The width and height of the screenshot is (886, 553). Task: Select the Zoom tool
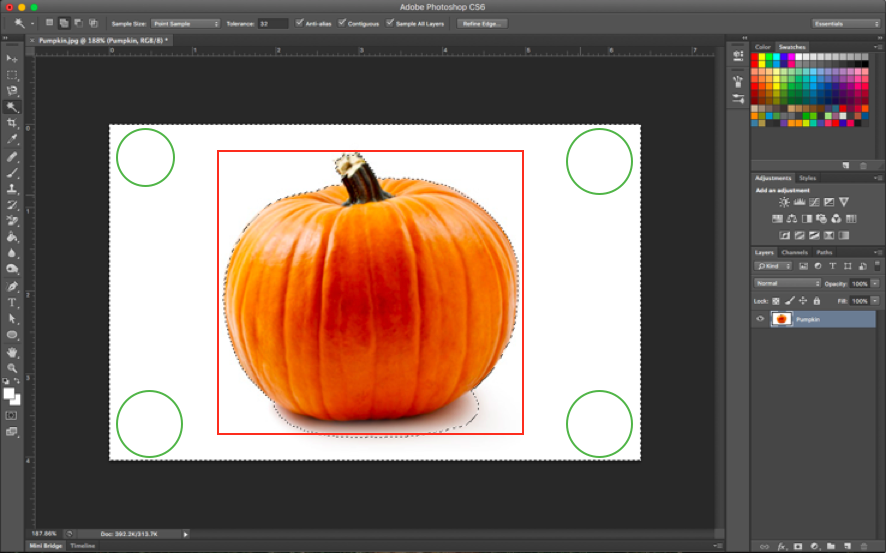click(12, 368)
